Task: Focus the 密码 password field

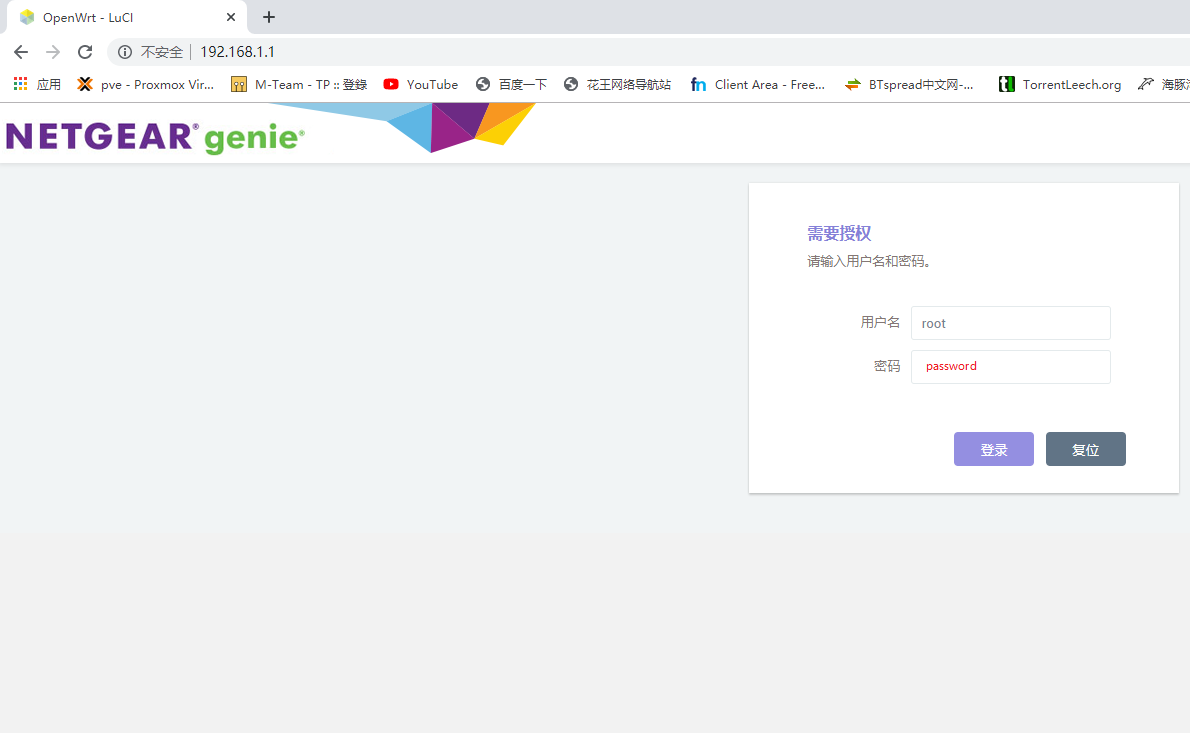Action: [x=1010, y=366]
